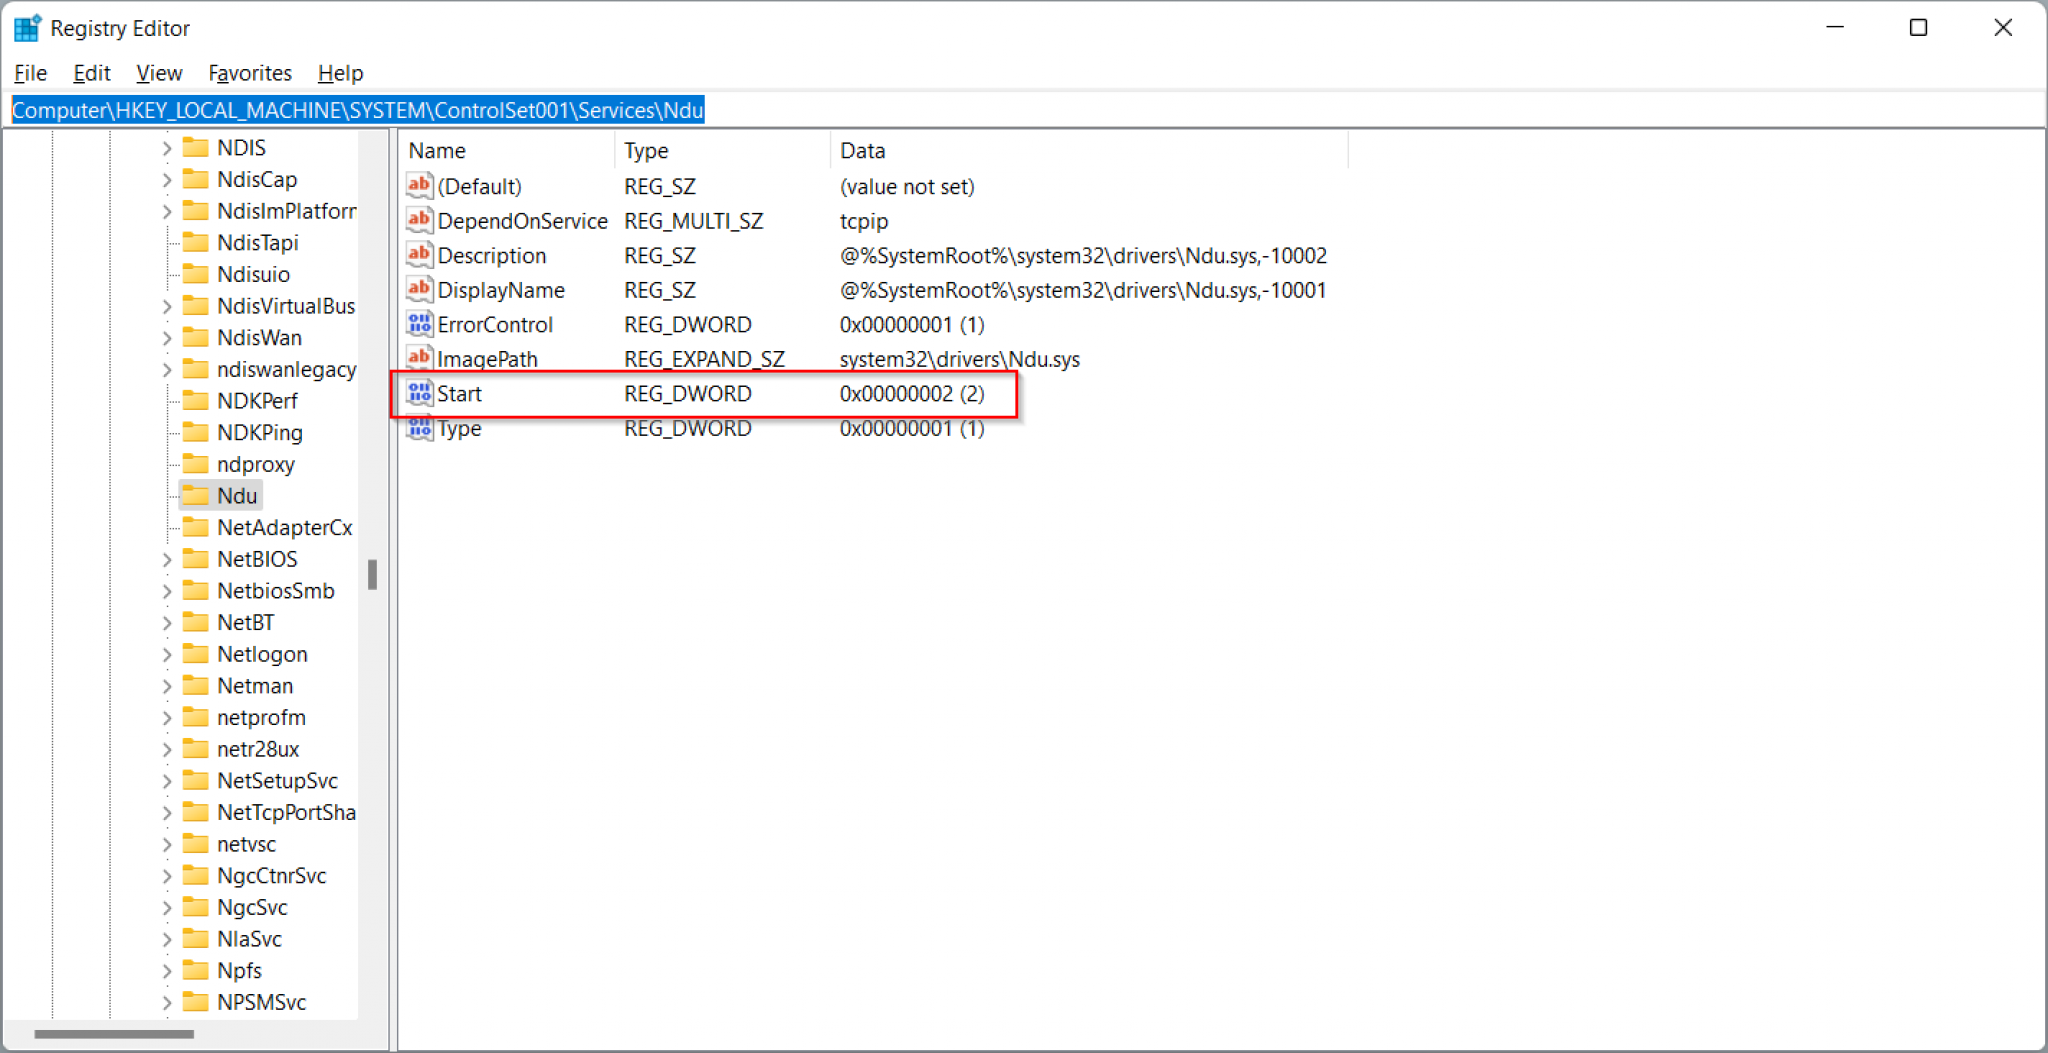Screen dimensions: 2048x1053
Task: Click the REG_DWORD icon beside Type
Action: point(419,428)
